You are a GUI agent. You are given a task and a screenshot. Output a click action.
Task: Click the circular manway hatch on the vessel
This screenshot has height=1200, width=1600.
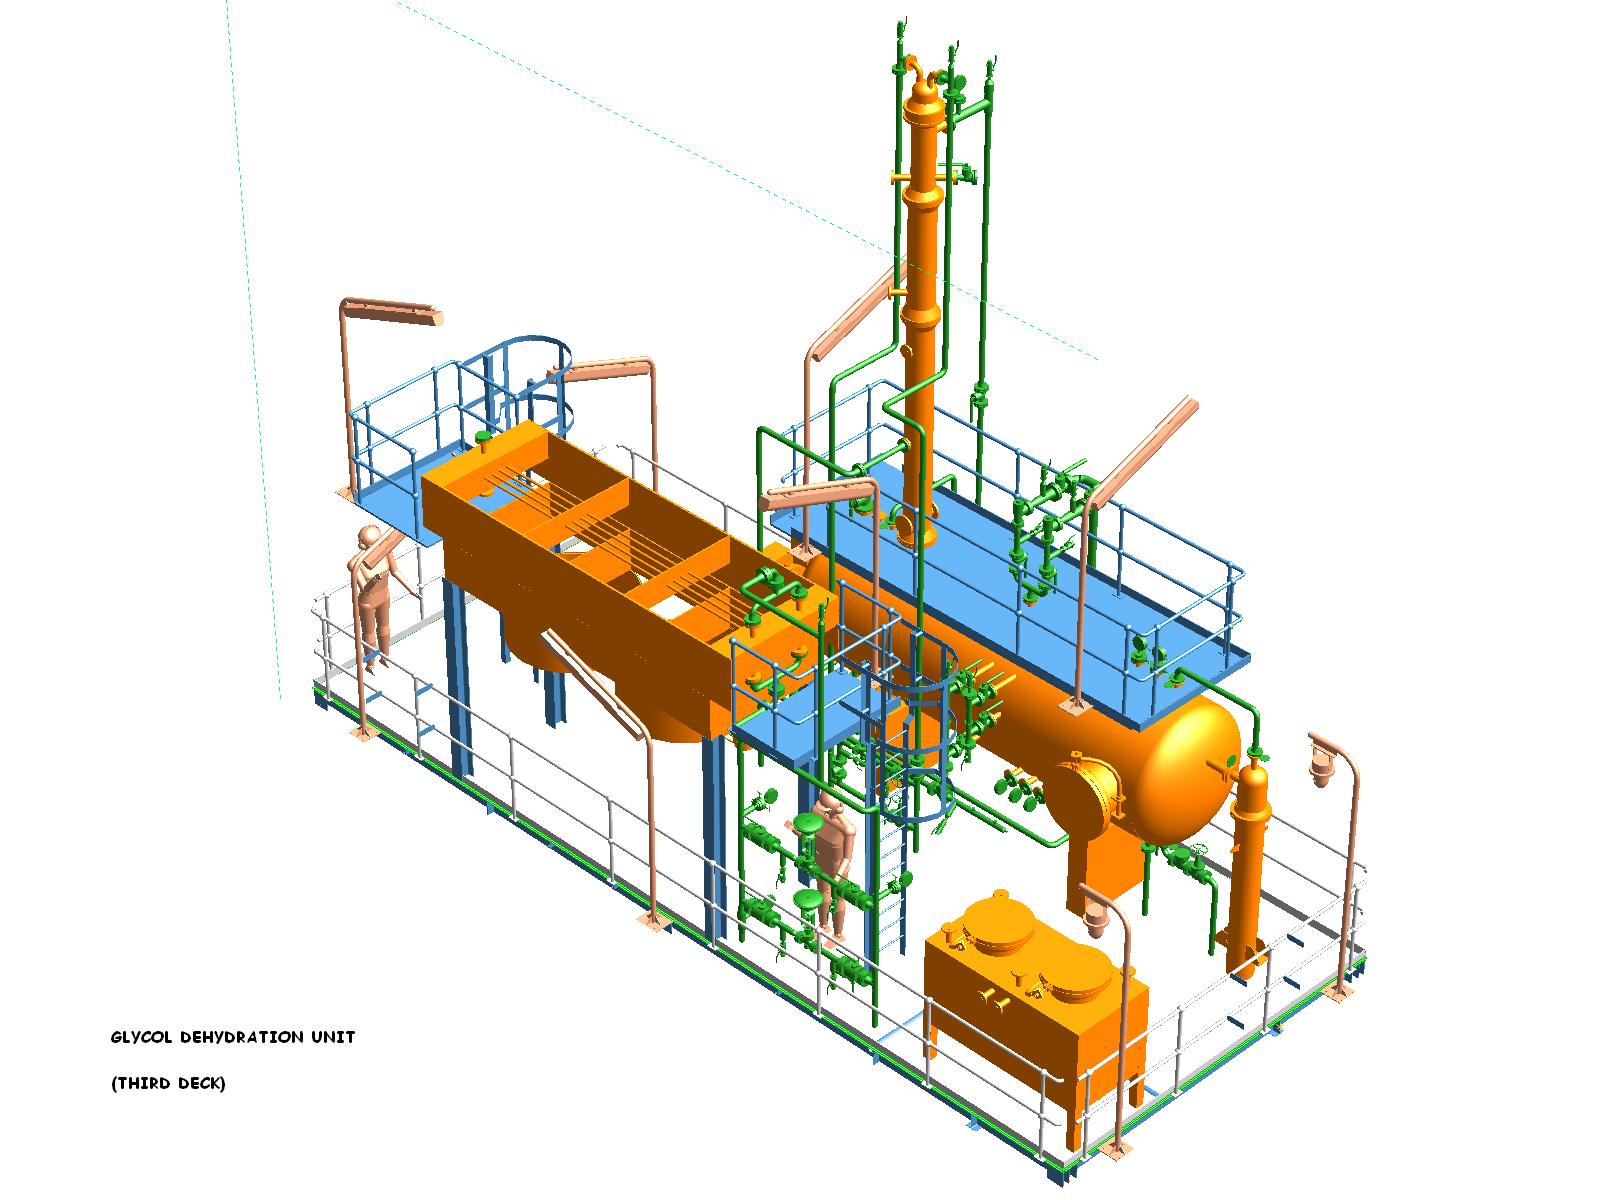coord(1083,793)
